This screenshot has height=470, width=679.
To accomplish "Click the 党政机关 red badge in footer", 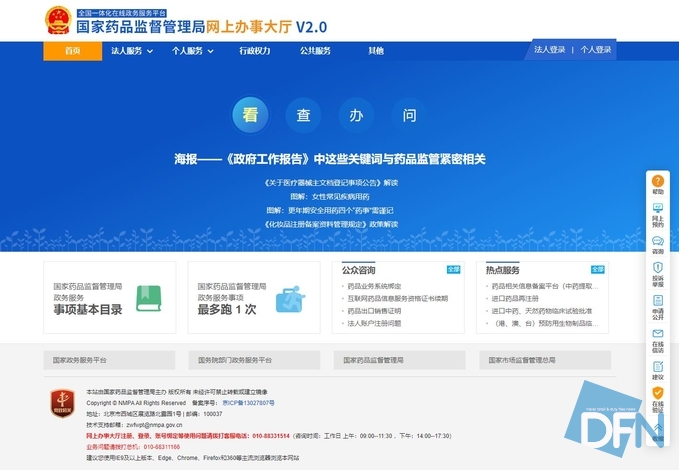I will click(x=62, y=403).
